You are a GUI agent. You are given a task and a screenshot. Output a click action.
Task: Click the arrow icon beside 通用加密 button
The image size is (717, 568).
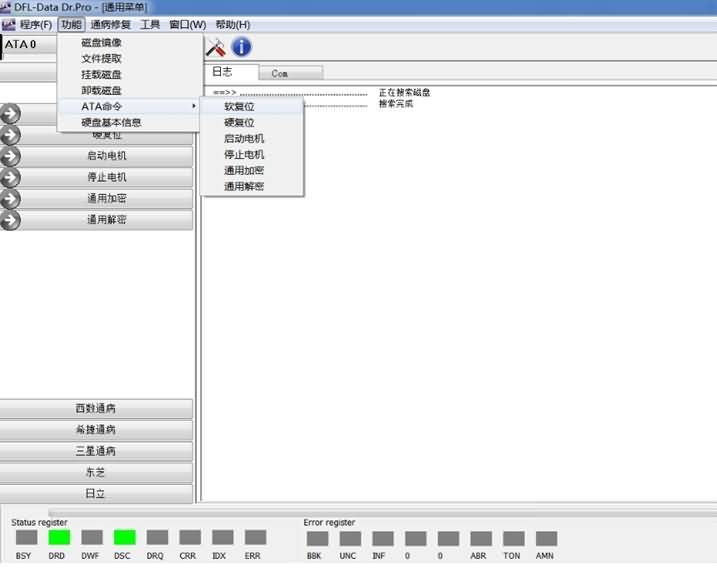[11, 198]
